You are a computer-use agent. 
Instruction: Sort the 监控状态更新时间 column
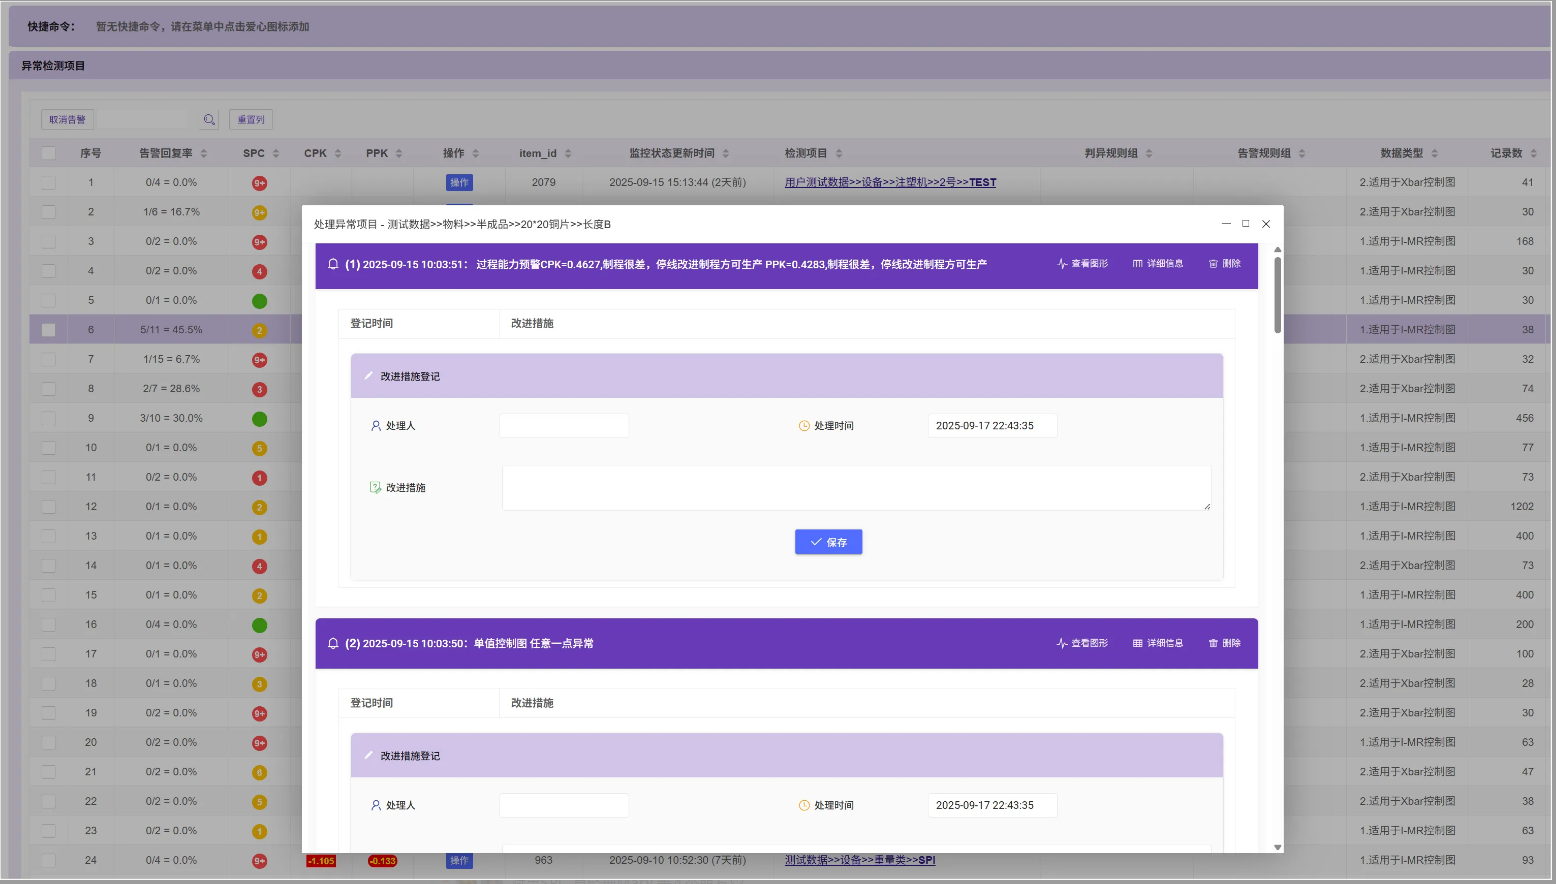(x=726, y=154)
